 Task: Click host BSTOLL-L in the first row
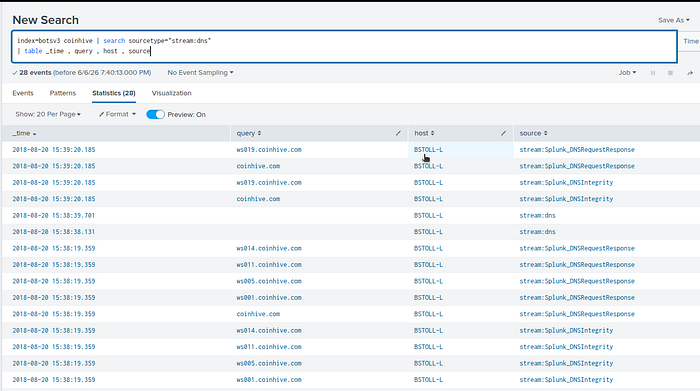428,150
